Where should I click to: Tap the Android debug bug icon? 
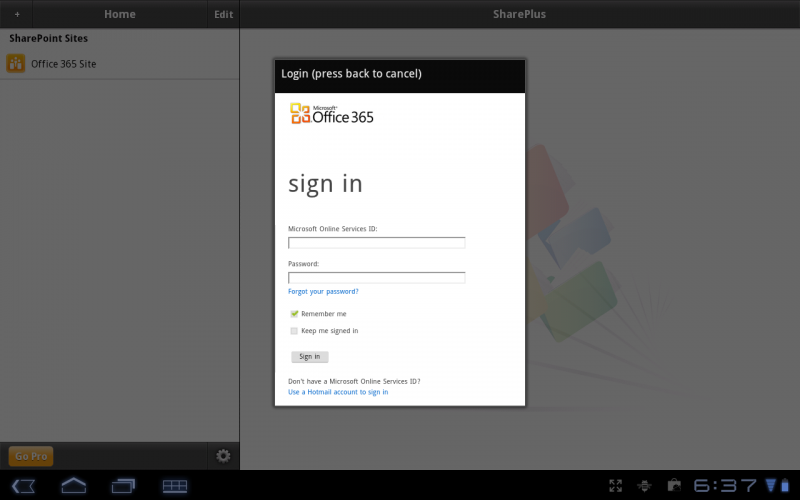(645, 485)
